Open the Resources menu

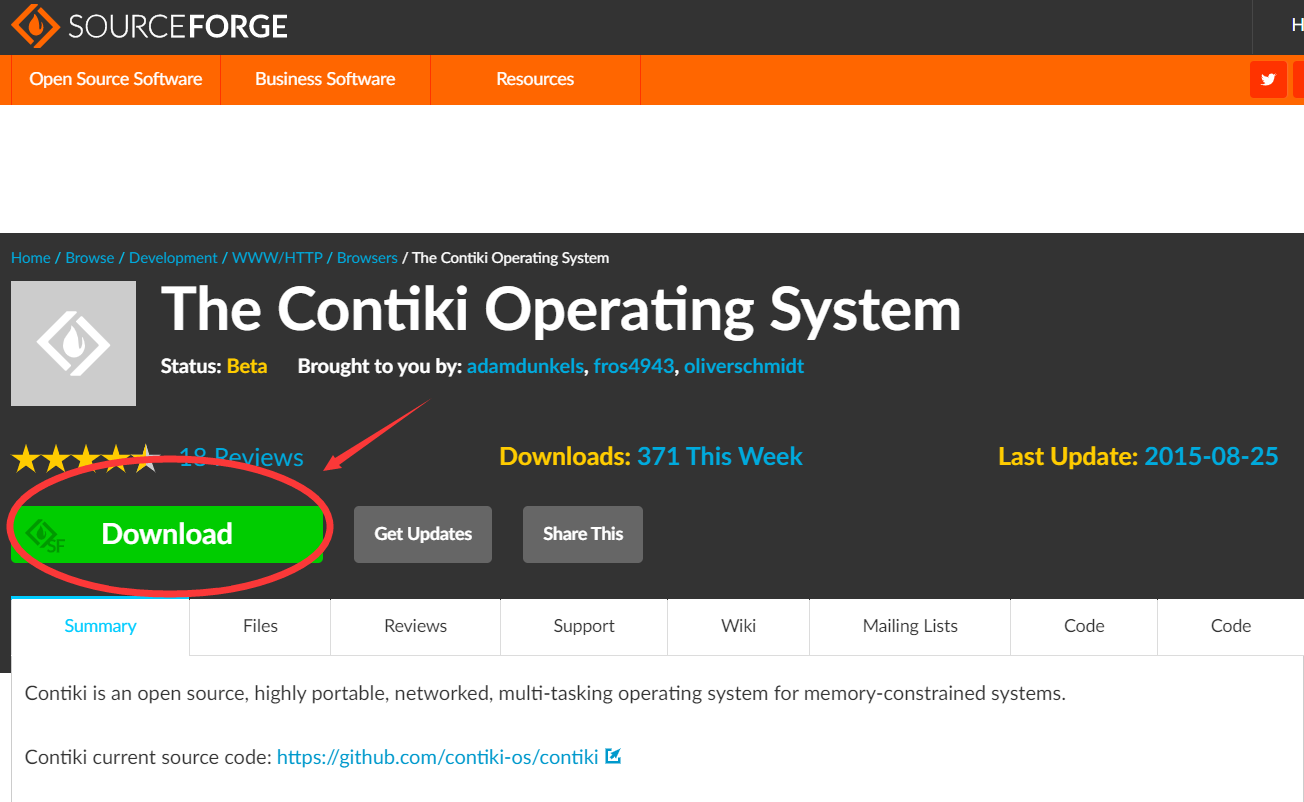click(535, 79)
